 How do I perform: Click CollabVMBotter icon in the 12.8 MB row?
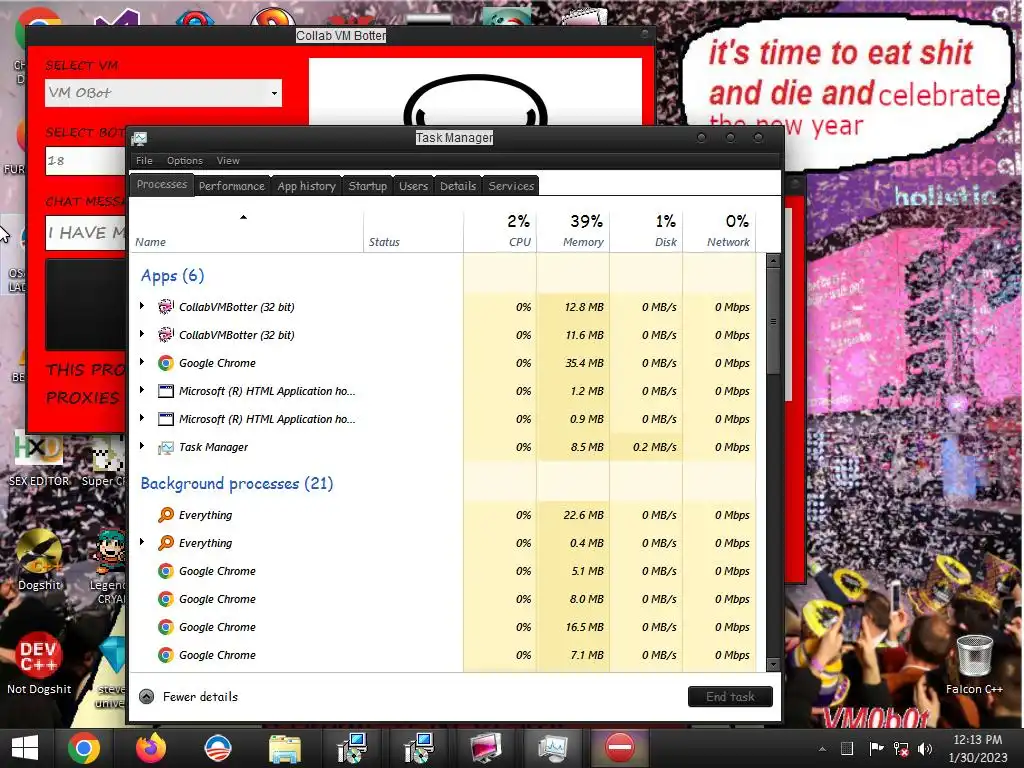(x=166, y=307)
